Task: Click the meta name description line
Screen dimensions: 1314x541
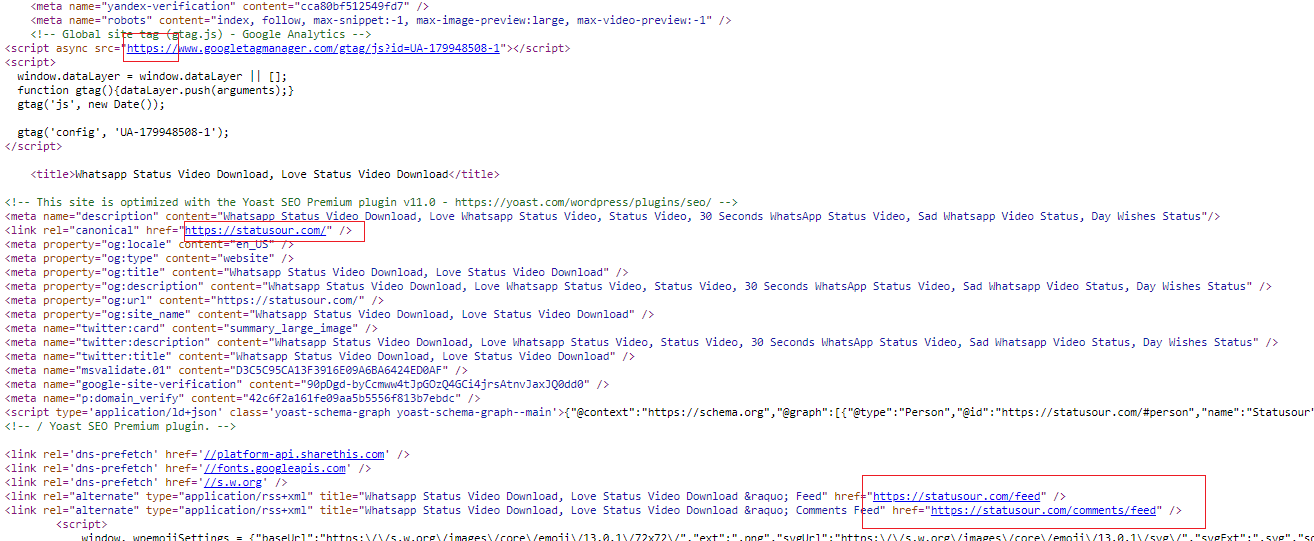Action: [612, 216]
